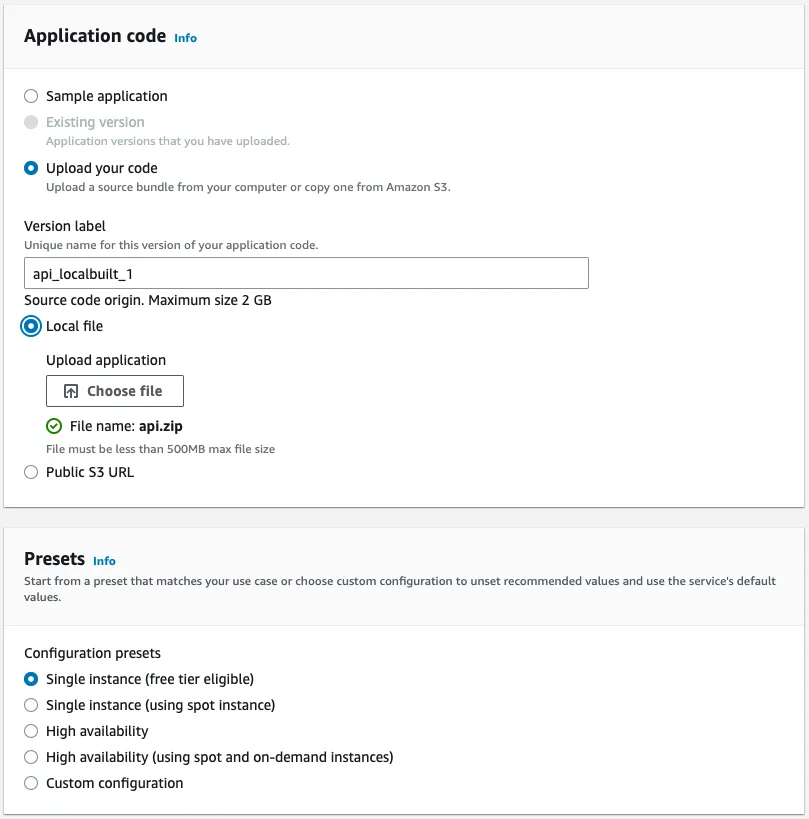Pick Single instance (using spot instance) preset
This screenshot has height=819, width=809.
[31, 705]
